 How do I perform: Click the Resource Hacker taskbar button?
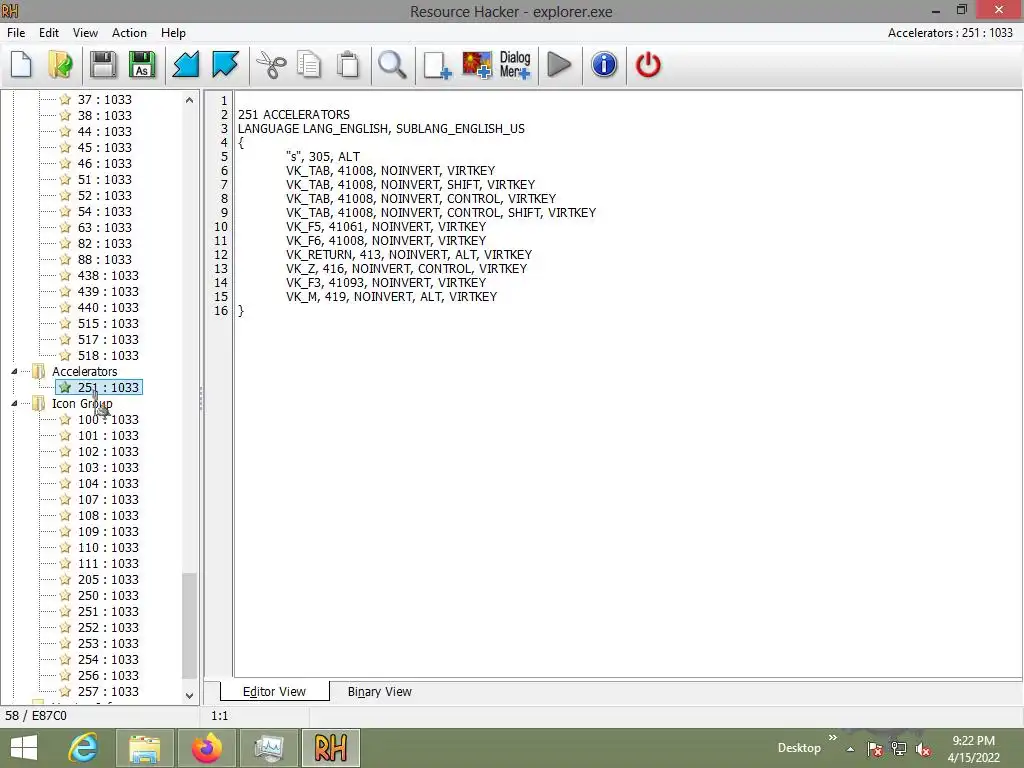pyautogui.click(x=330, y=748)
